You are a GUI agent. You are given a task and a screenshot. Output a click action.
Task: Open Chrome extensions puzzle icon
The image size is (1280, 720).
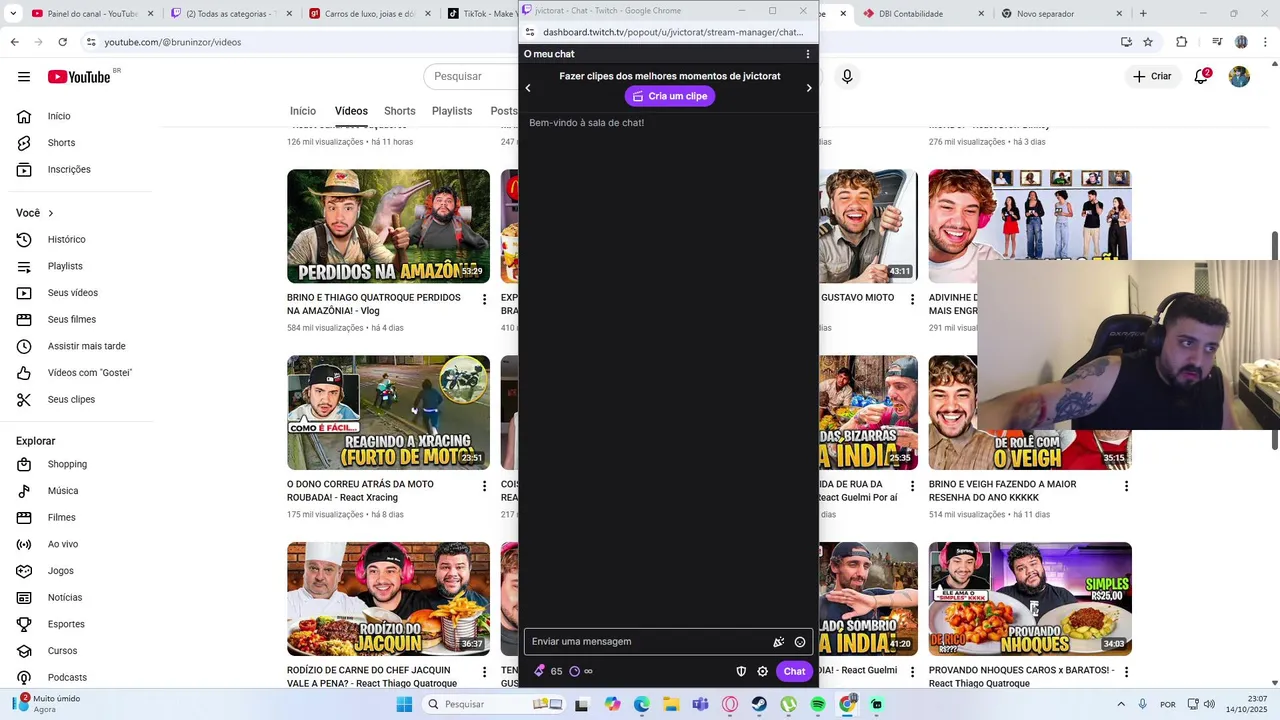click(x=1182, y=42)
